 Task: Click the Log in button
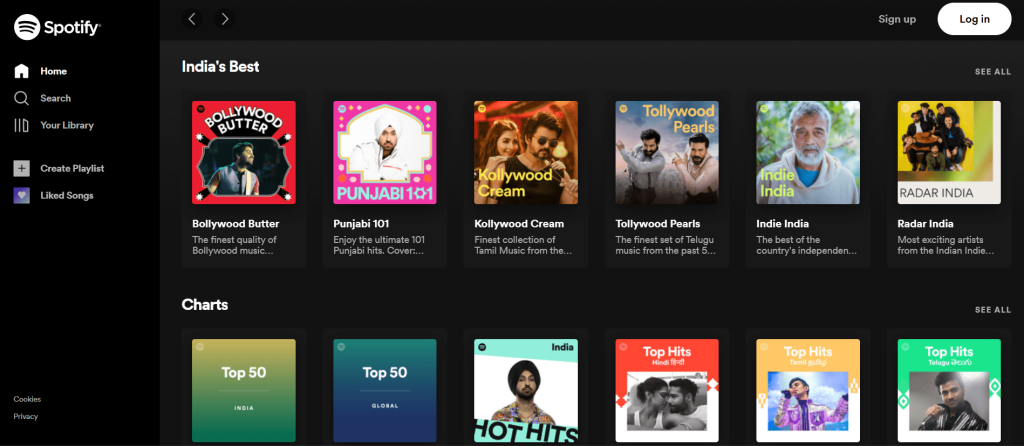coord(974,19)
